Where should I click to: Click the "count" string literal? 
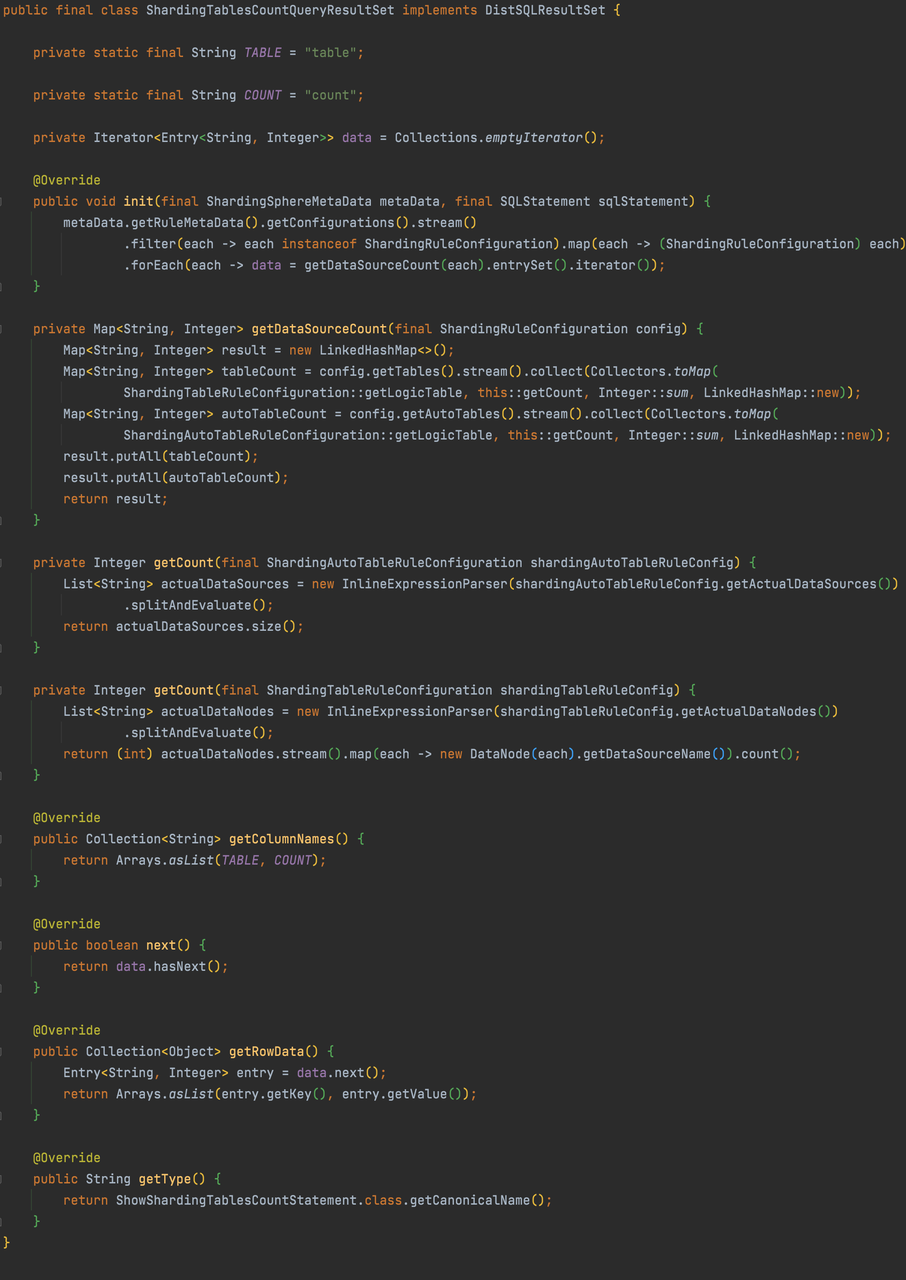coord(330,95)
